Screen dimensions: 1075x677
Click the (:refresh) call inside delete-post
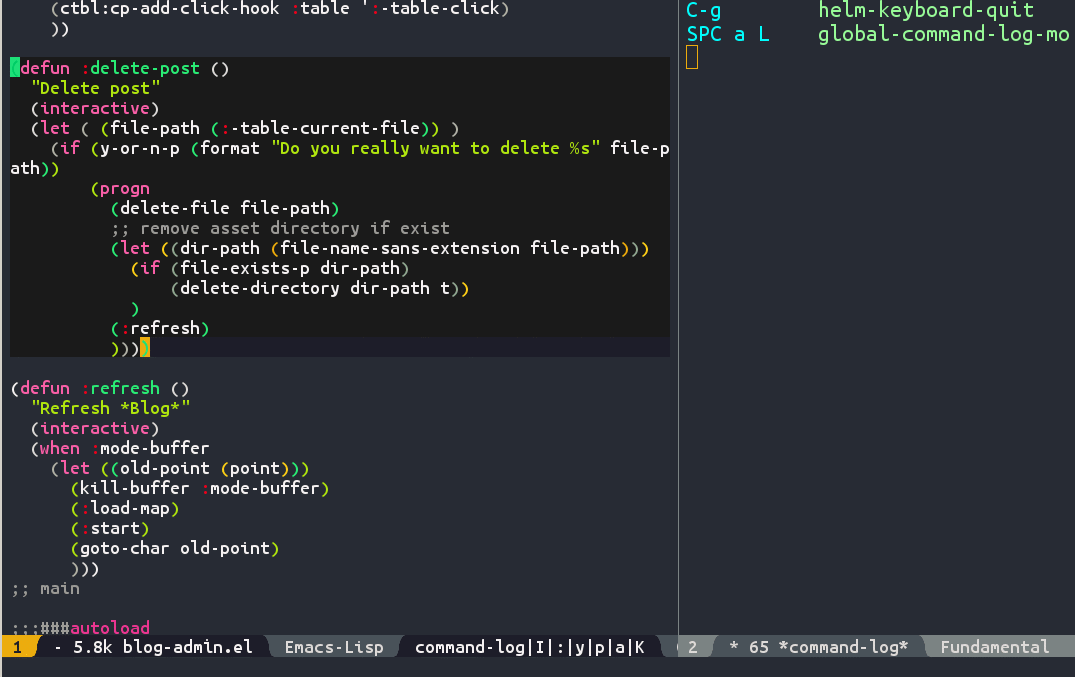click(x=160, y=329)
